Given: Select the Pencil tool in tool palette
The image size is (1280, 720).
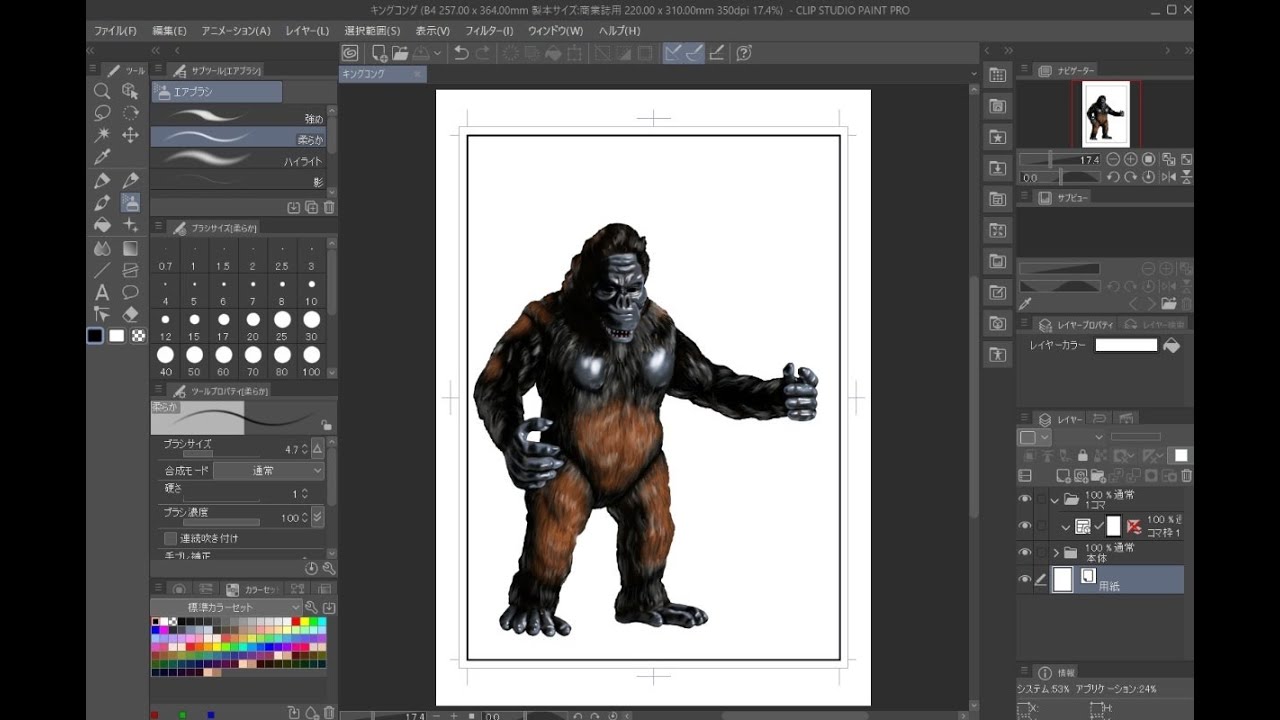Looking at the screenshot, I should [x=130, y=181].
